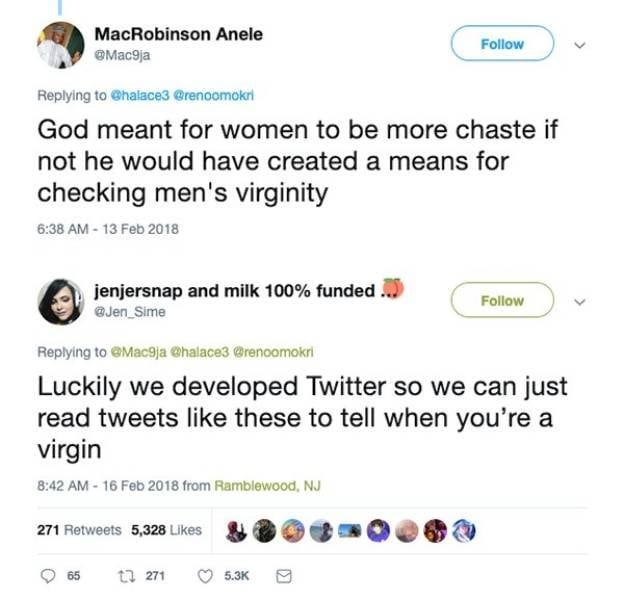Follow MacRobinson Anele
Image resolution: width=624 pixels, height=600 pixels.
tap(502, 44)
